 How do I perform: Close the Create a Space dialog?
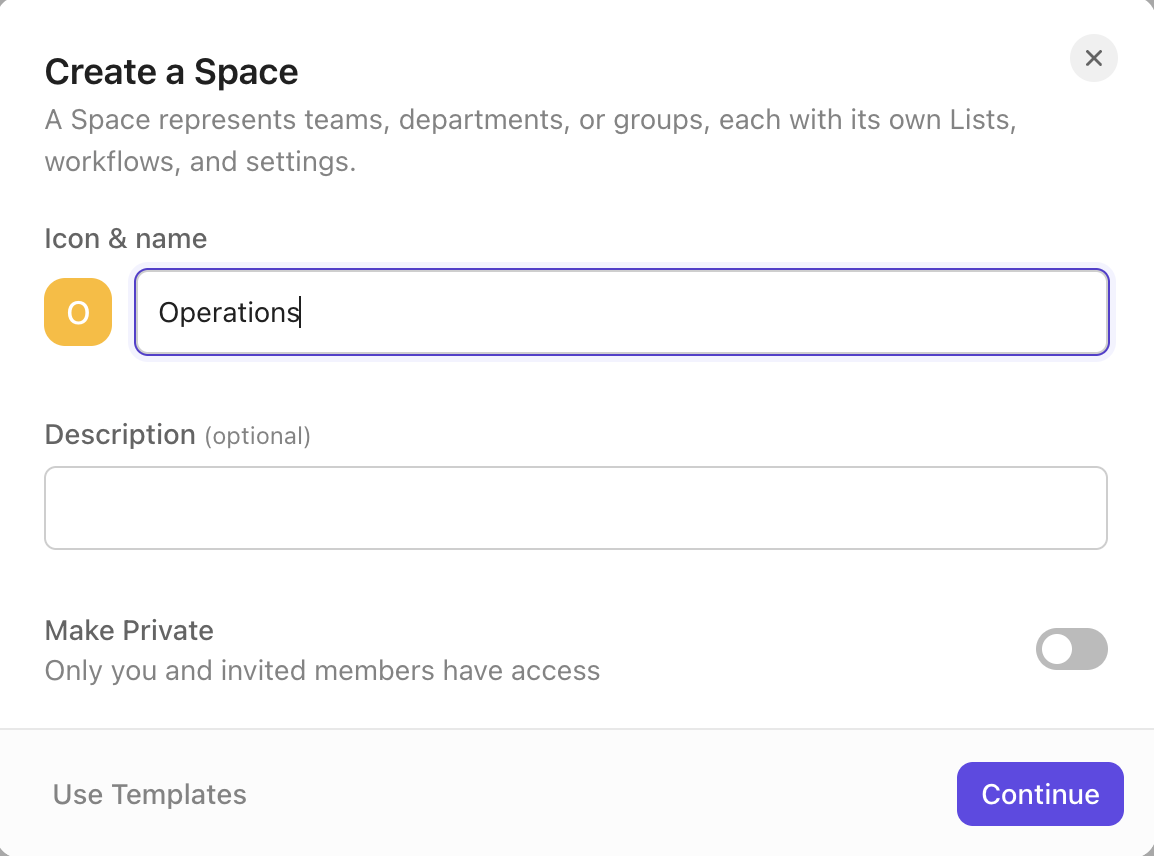pyautogui.click(x=1093, y=58)
